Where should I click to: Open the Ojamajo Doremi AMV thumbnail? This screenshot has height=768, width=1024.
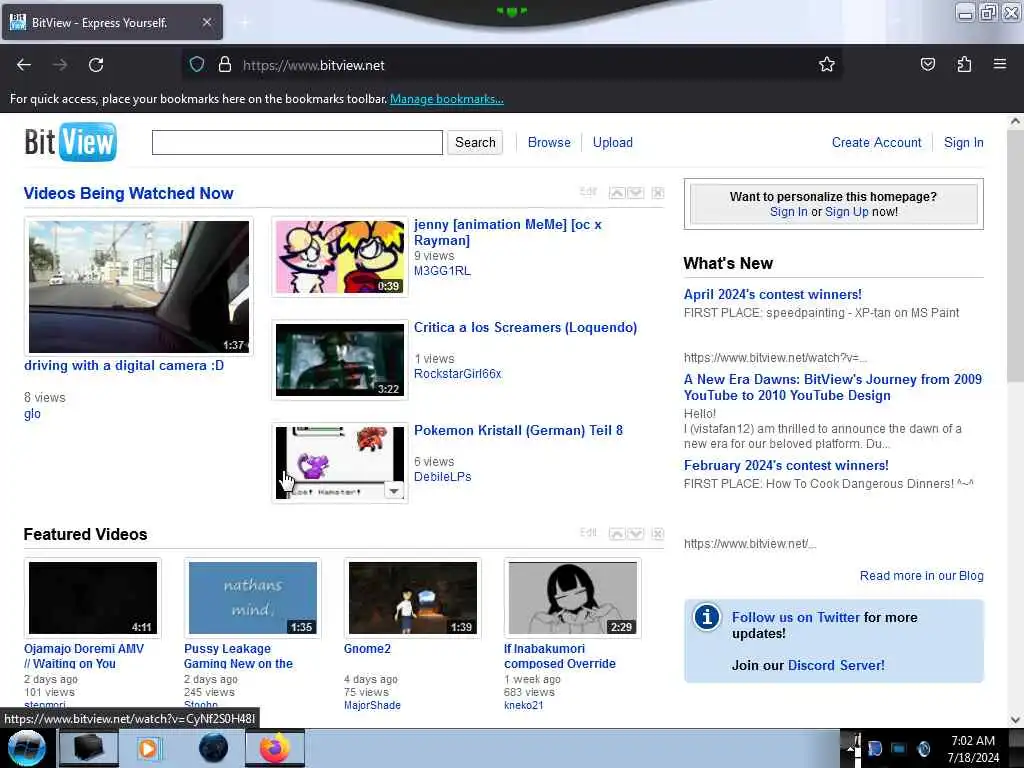[x=93, y=598]
